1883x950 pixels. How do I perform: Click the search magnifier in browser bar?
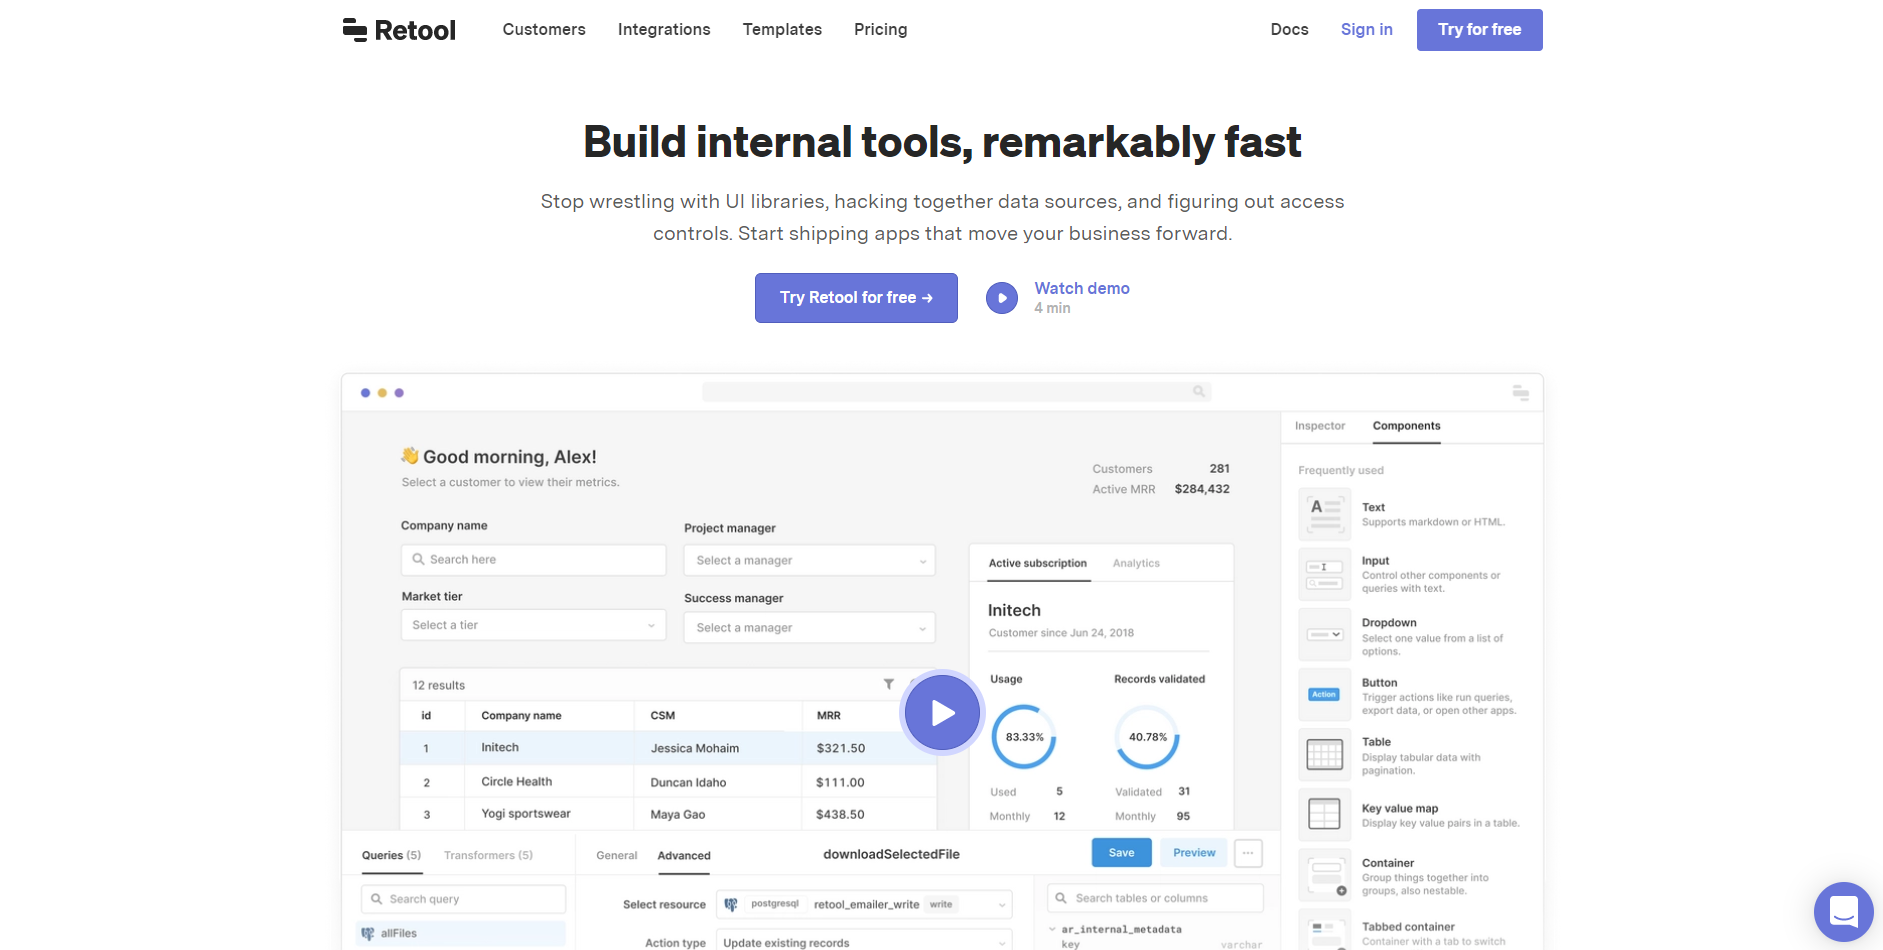(x=1198, y=392)
